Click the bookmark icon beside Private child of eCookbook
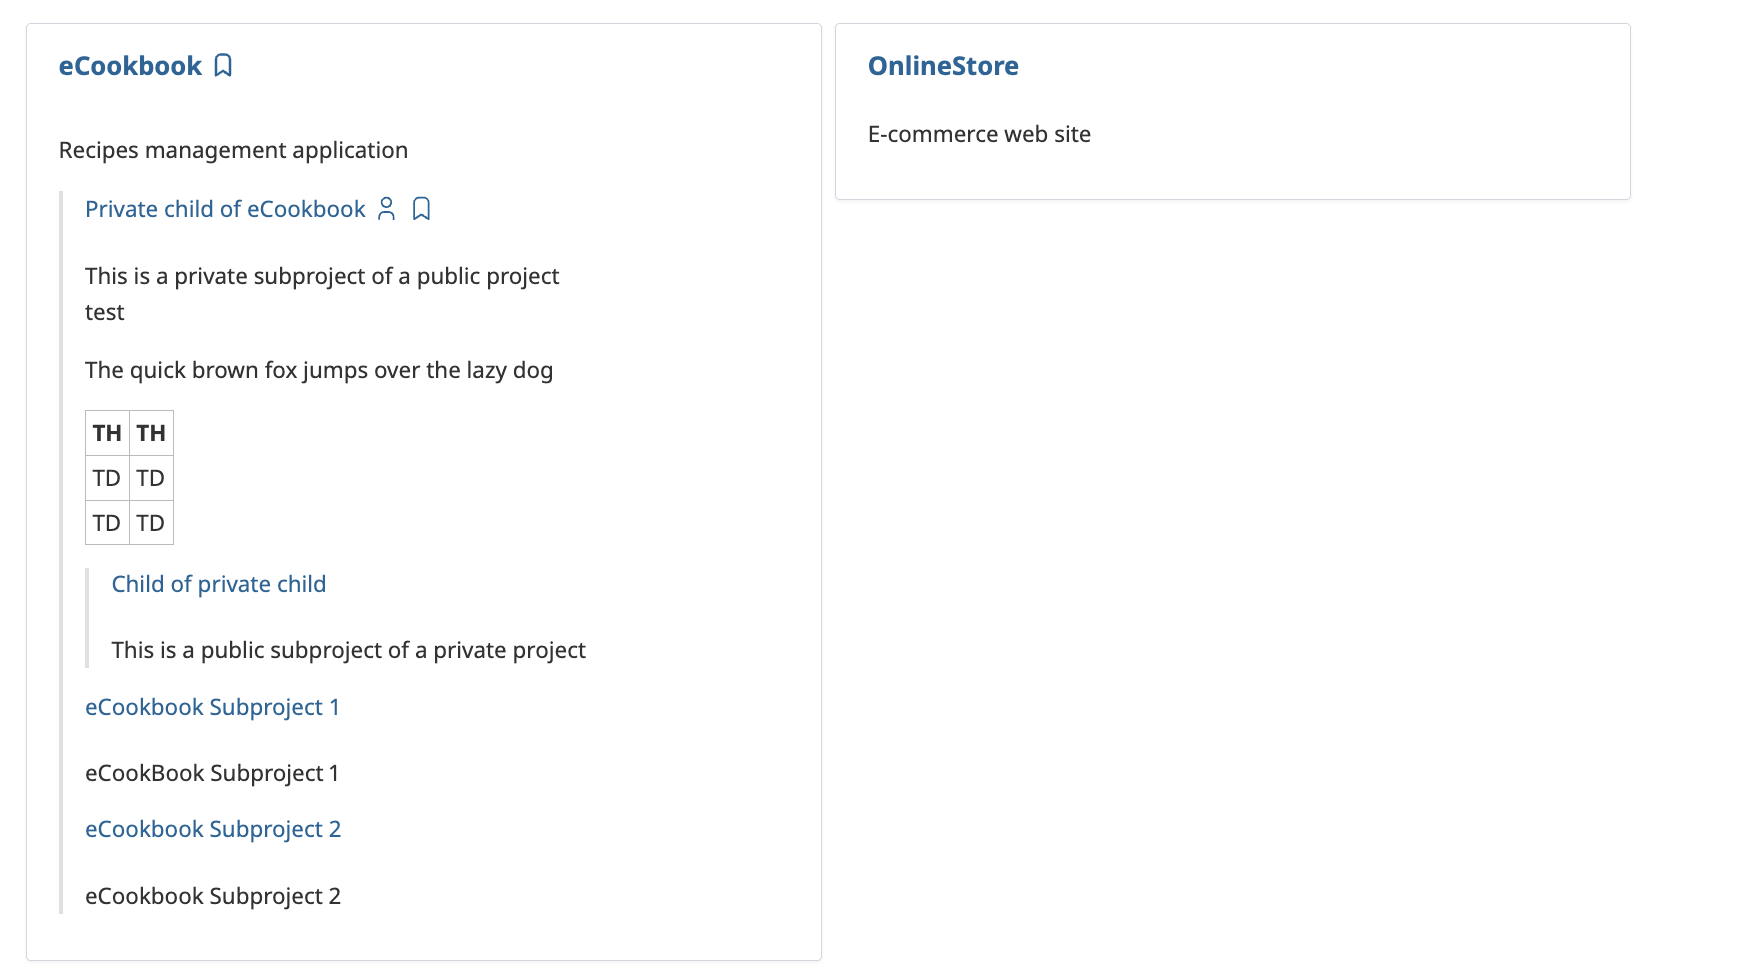 (422, 209)
